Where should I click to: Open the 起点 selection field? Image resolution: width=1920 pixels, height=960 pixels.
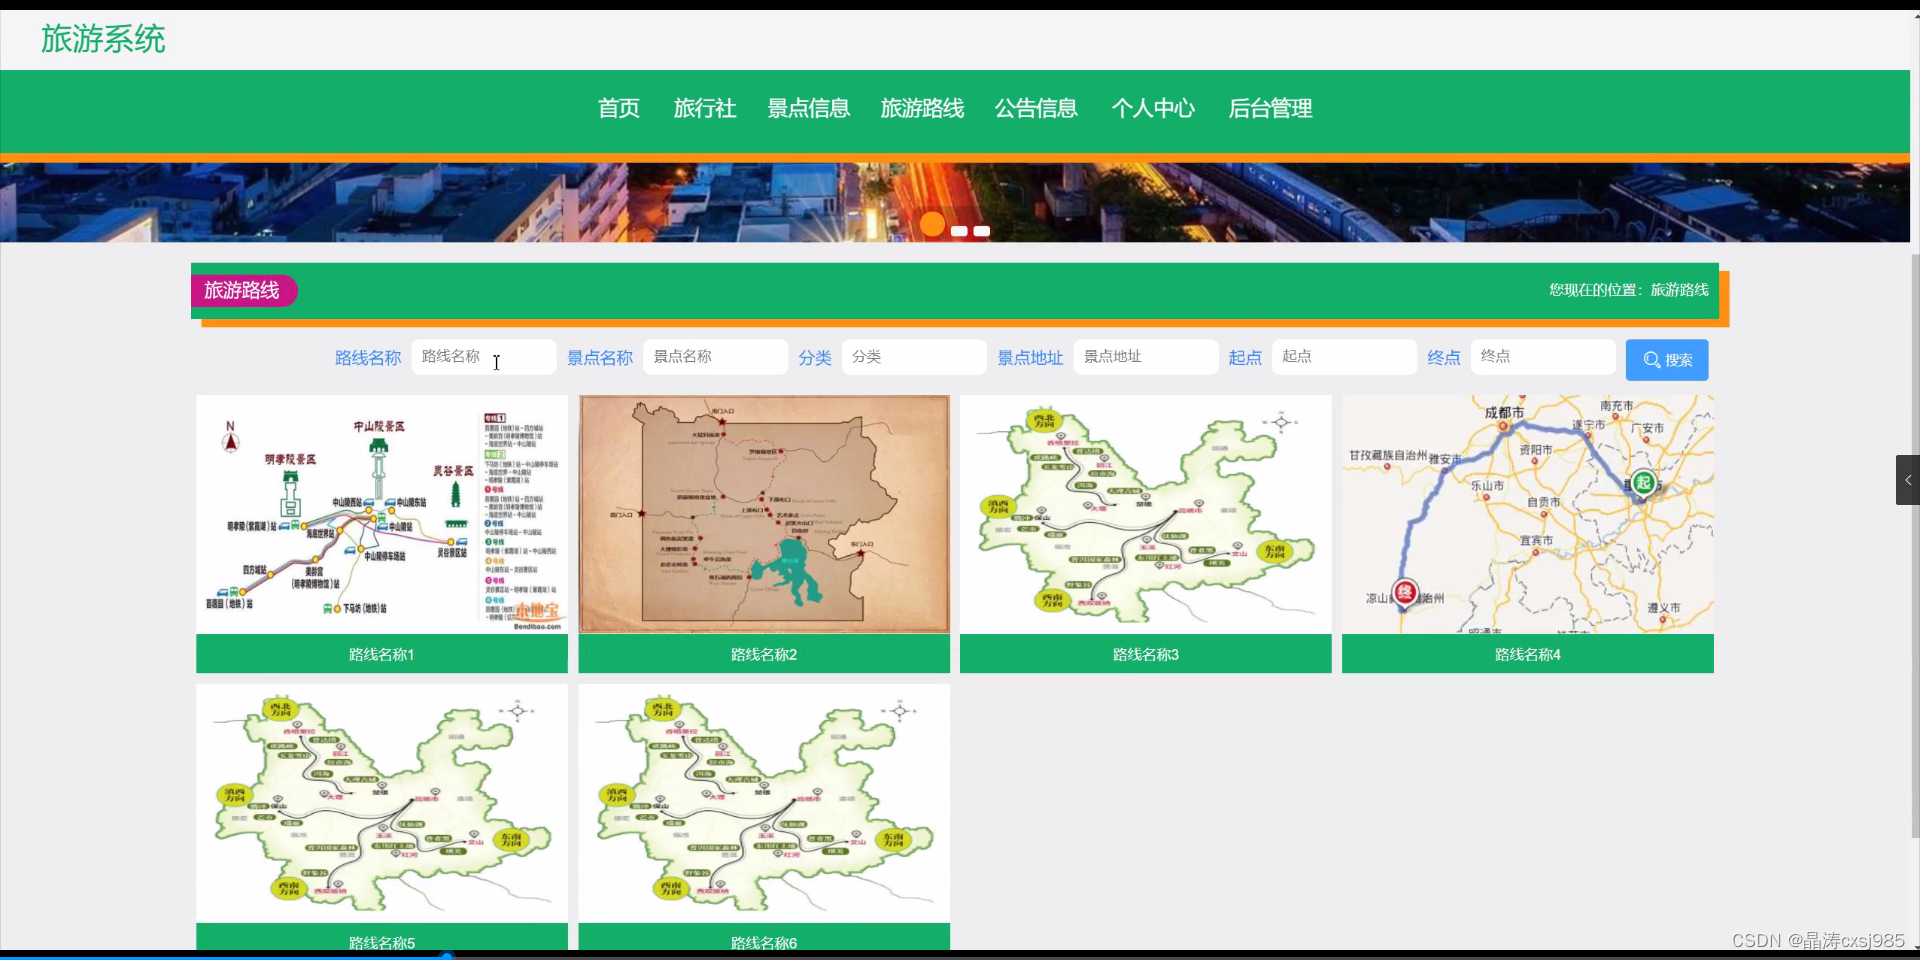[x=1343, y=357]
